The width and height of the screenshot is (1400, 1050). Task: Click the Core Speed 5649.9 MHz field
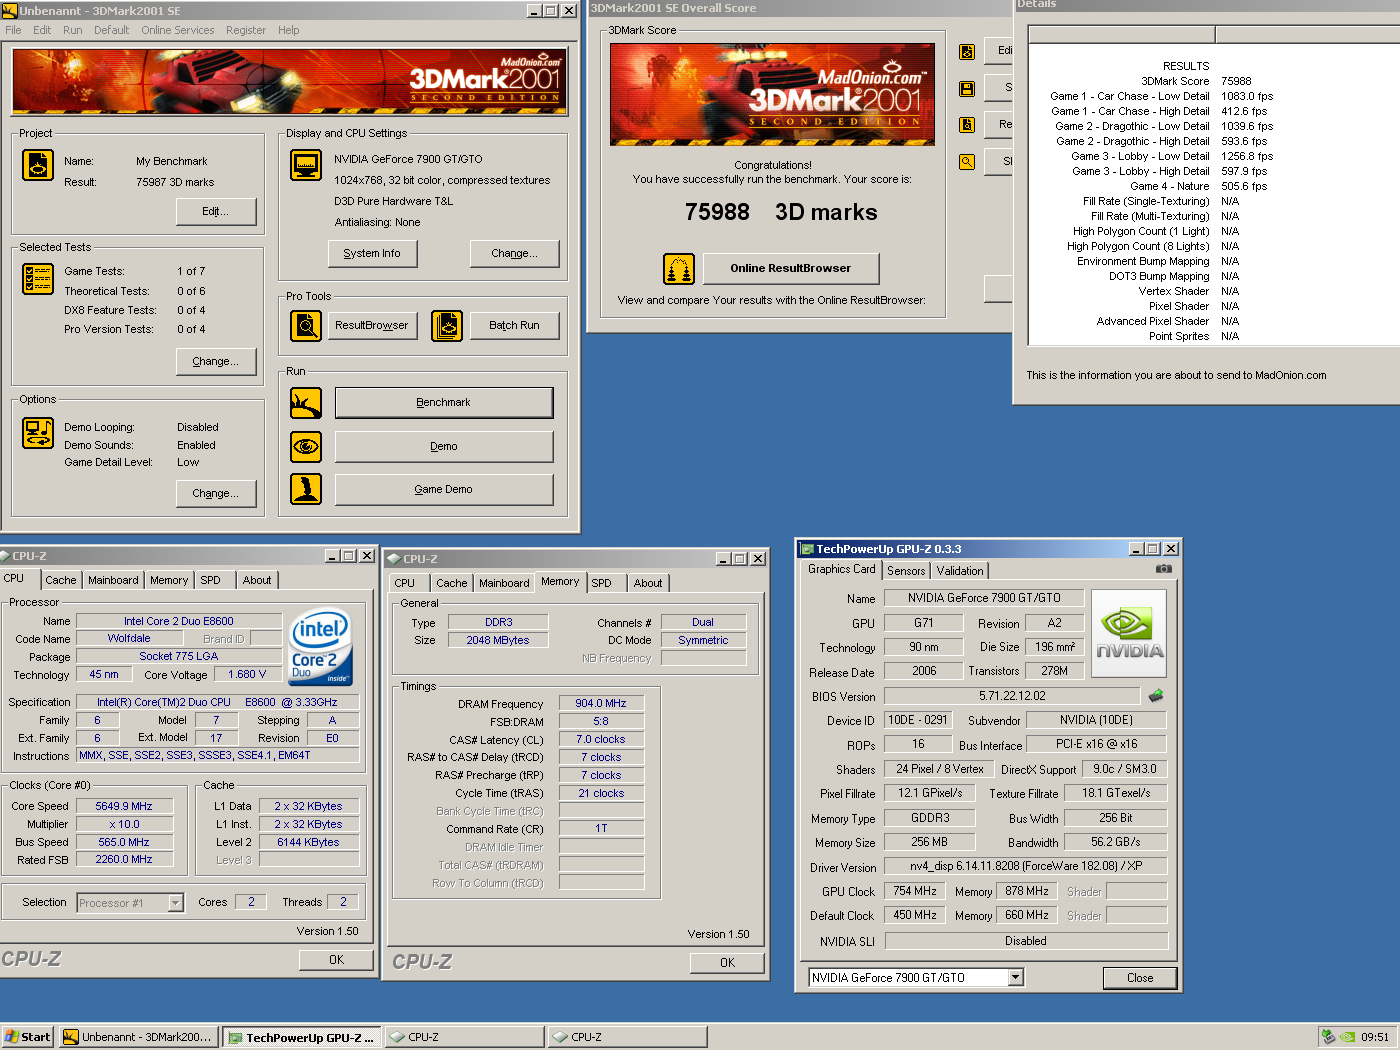(x=124, y=806)
